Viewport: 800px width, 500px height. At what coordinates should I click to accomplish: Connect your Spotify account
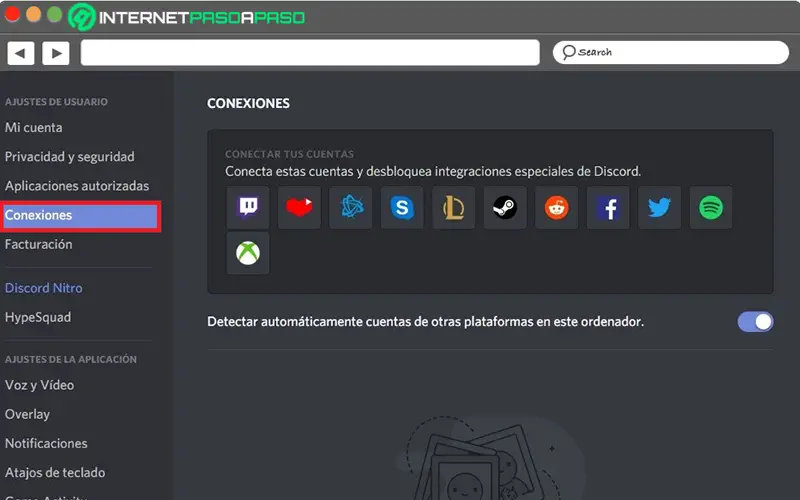click(x=711, y=207)
